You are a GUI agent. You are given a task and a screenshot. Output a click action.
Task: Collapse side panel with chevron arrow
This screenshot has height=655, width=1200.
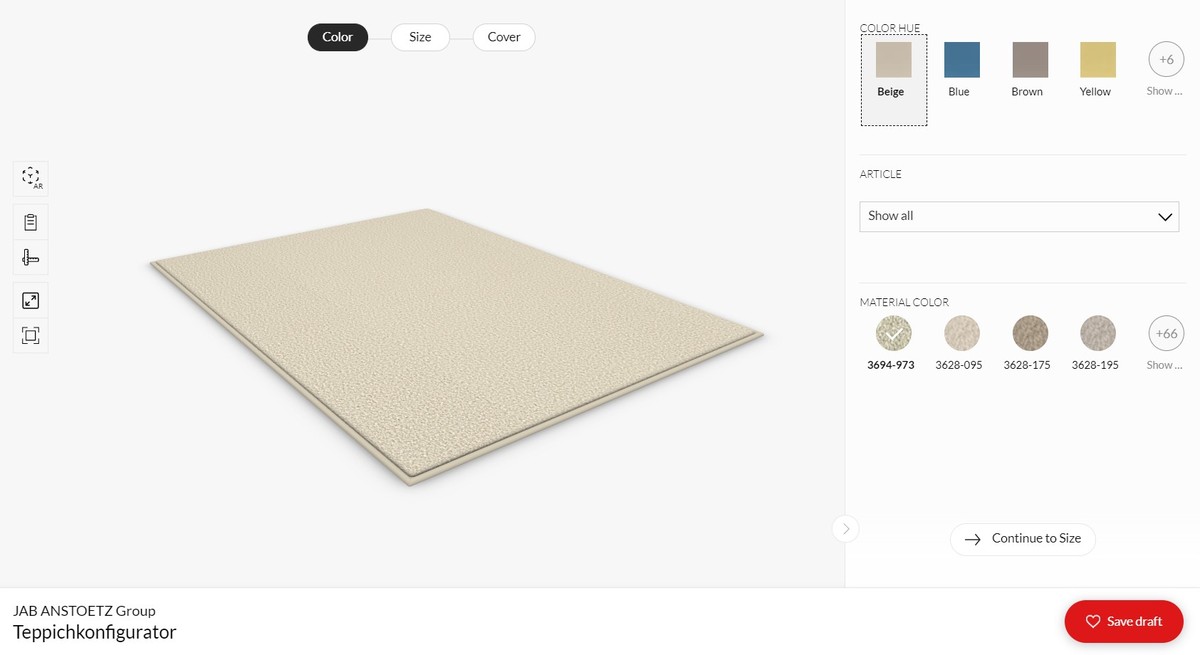click(846, 529)
